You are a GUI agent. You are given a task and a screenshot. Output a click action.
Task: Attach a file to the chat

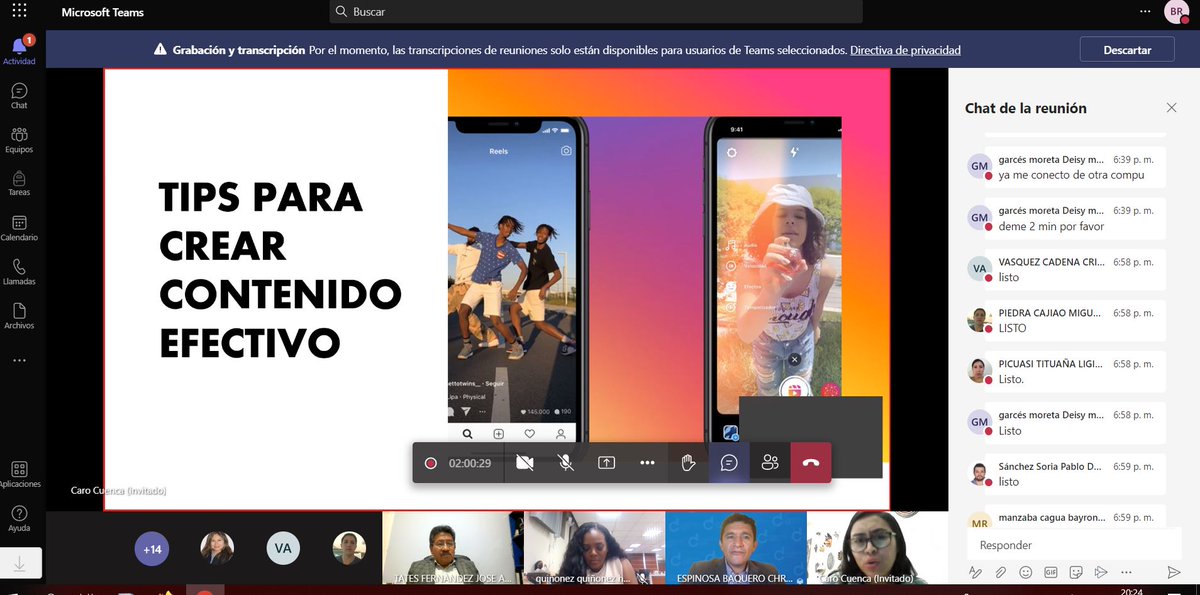pyautogui.click(x=1000, y=572)
